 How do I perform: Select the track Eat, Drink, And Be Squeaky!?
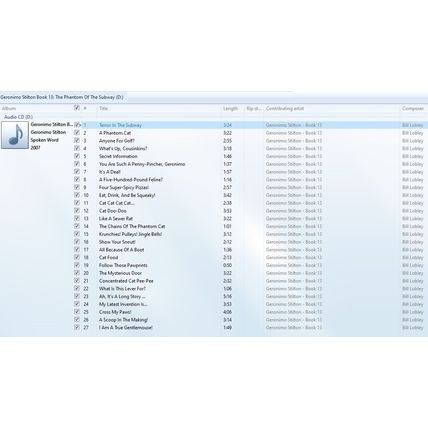point(127,195)
